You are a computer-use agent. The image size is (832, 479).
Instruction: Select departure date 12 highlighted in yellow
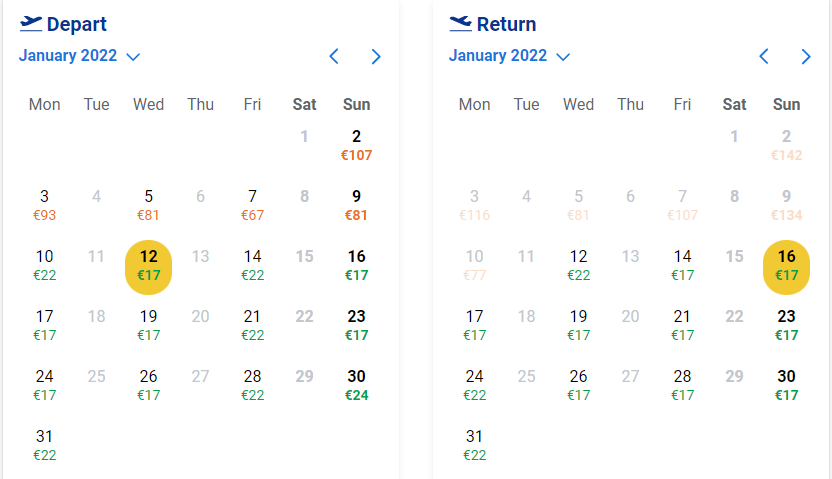point(149,267)
